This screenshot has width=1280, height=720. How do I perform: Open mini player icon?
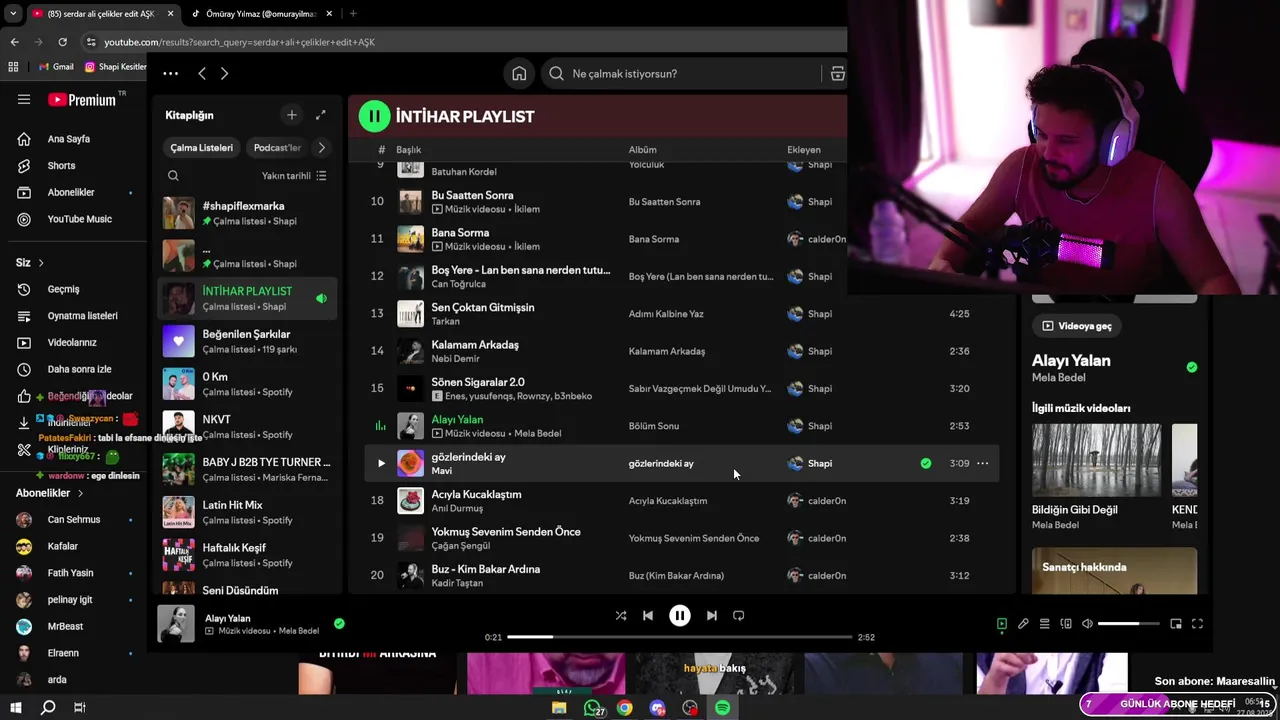[1176, 624]
